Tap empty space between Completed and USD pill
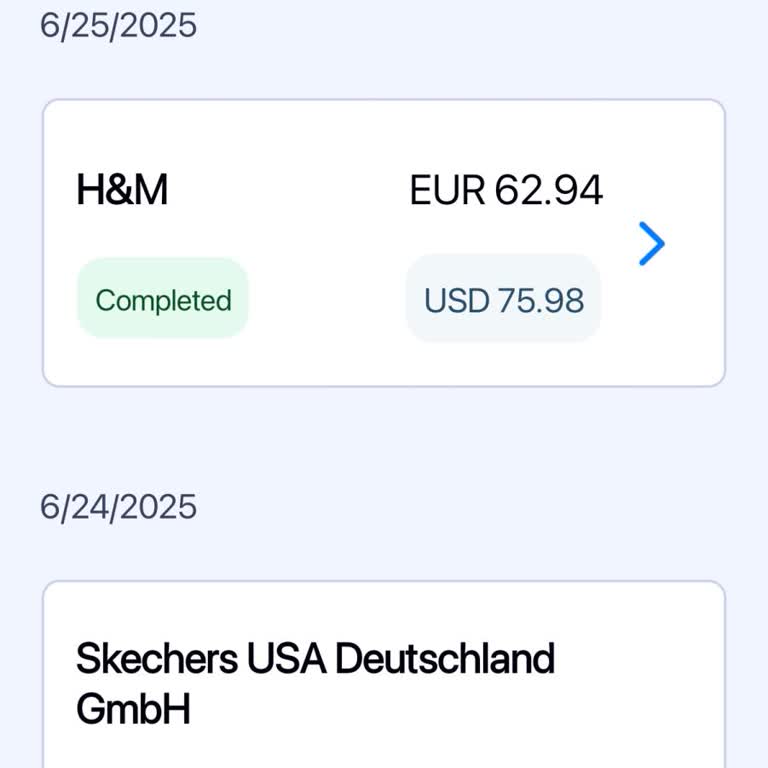This screenshot has width=768, height=768. (326, 300)
